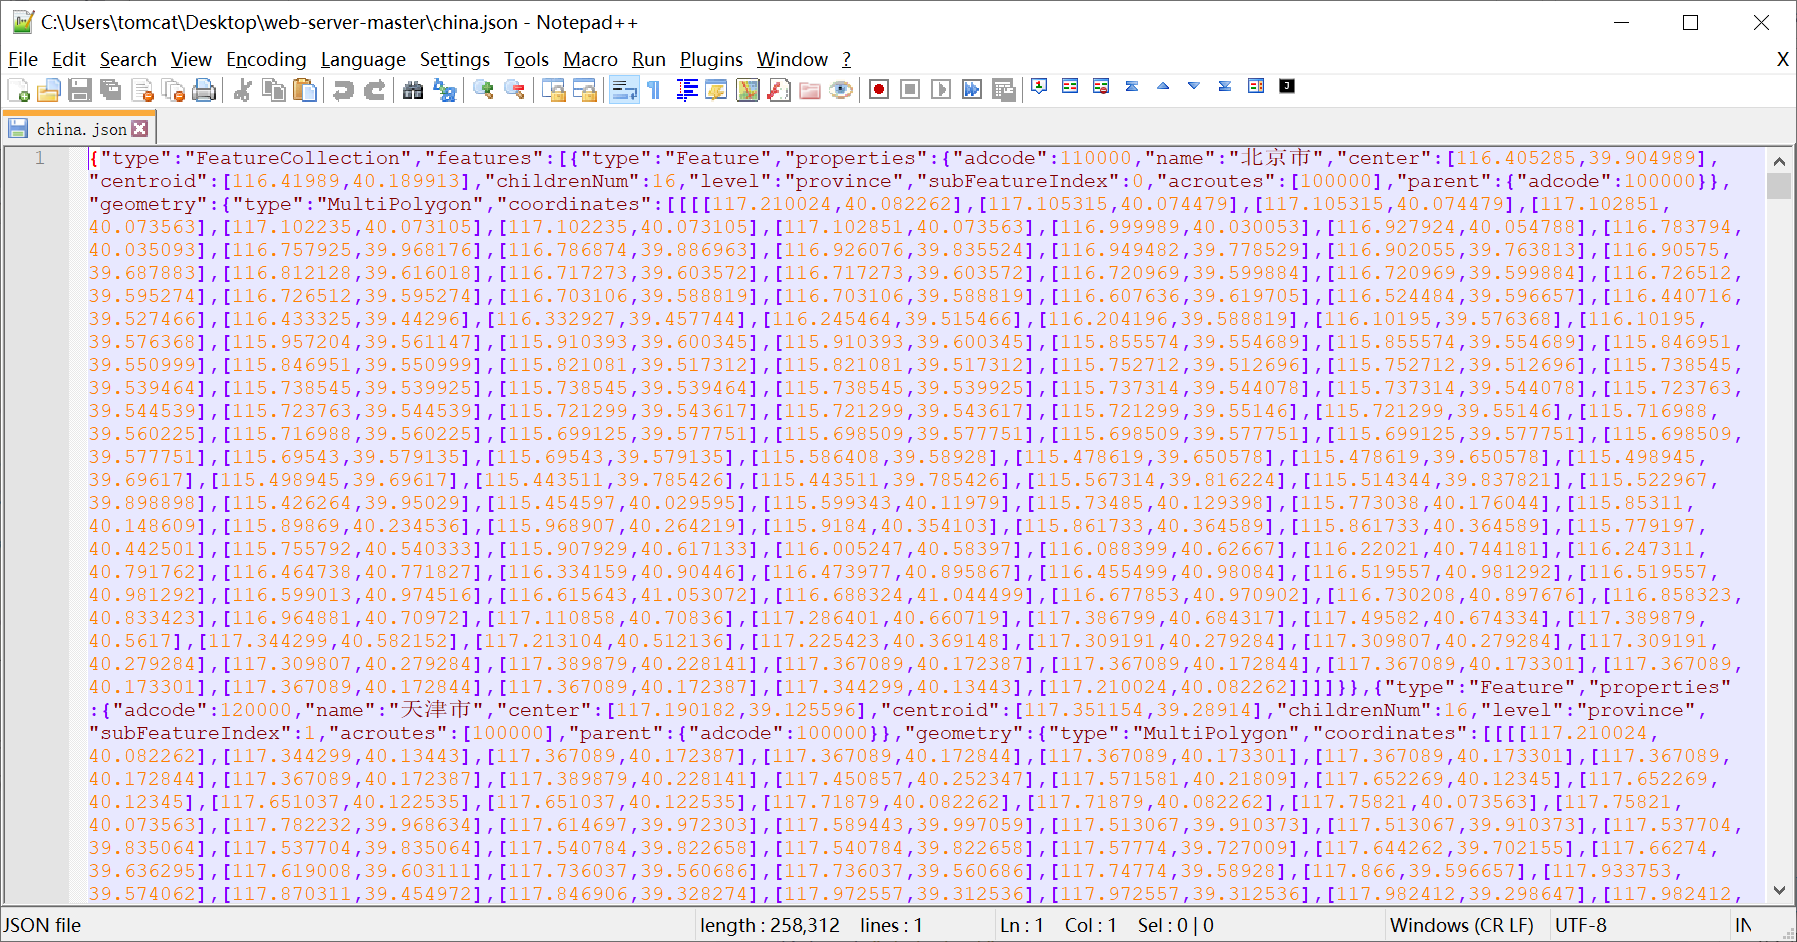
Task: Click the X at the menu bar's end
Action: [1782, 60]
